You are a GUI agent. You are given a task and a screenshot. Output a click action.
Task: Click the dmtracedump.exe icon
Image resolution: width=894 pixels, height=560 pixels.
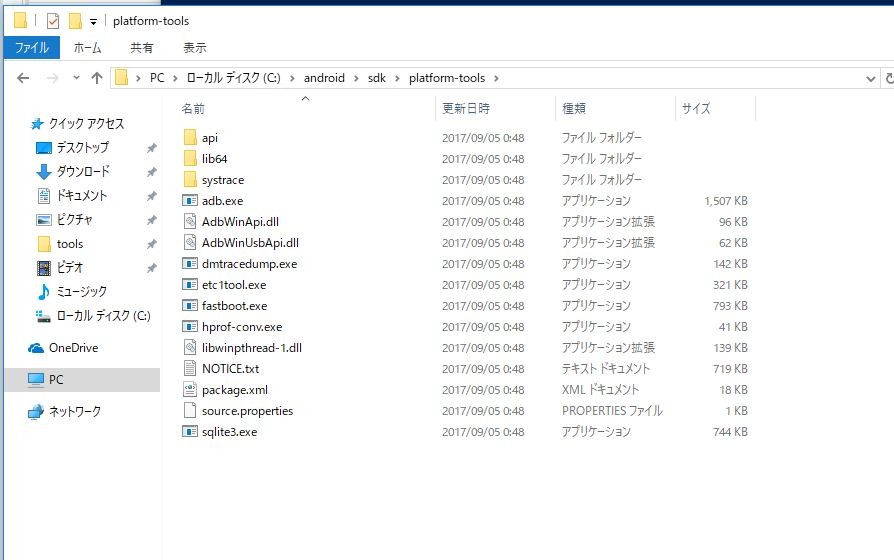pyautogui.click(x=190, y=263)
